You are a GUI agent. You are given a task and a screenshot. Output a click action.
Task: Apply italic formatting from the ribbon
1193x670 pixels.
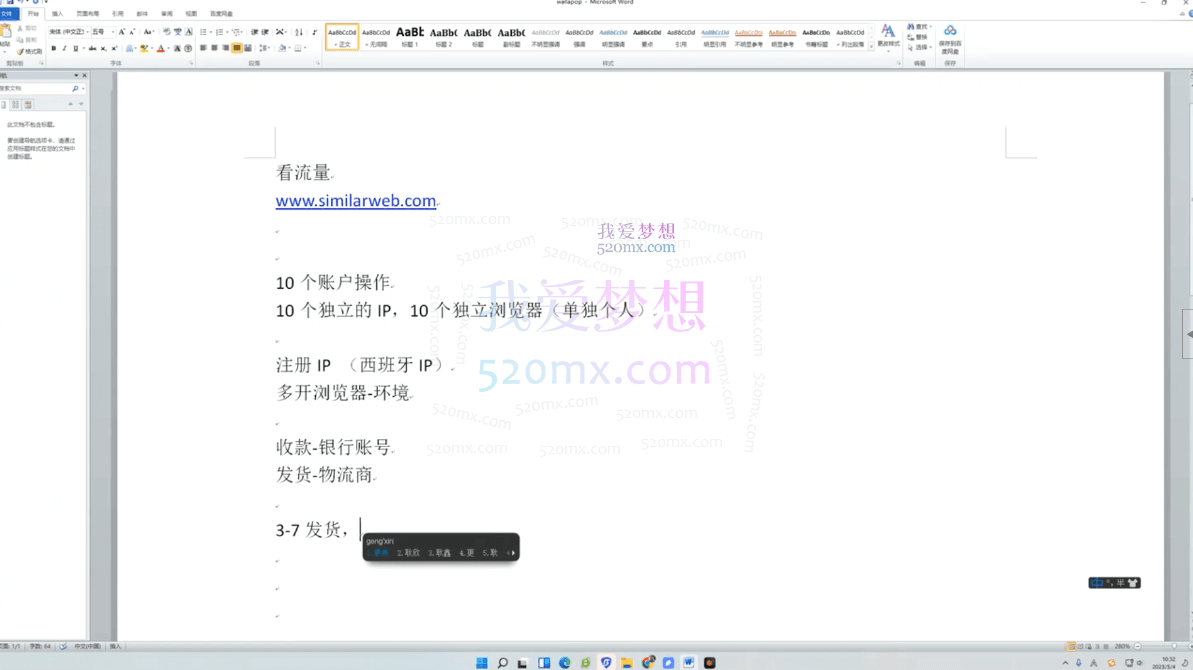coord(65,48)
